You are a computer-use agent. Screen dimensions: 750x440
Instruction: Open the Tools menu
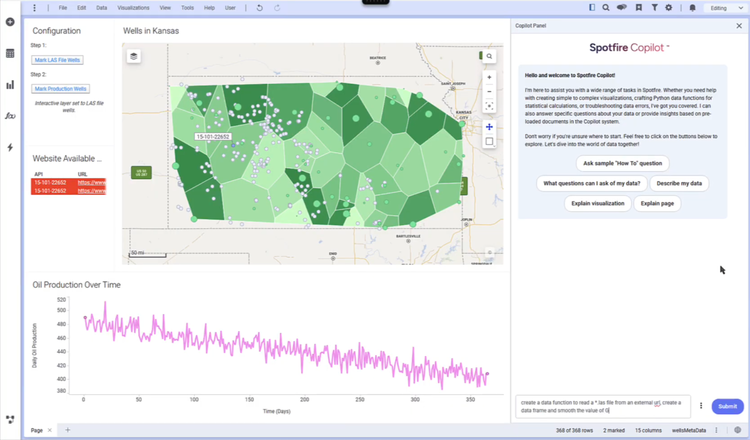[188, 8]
